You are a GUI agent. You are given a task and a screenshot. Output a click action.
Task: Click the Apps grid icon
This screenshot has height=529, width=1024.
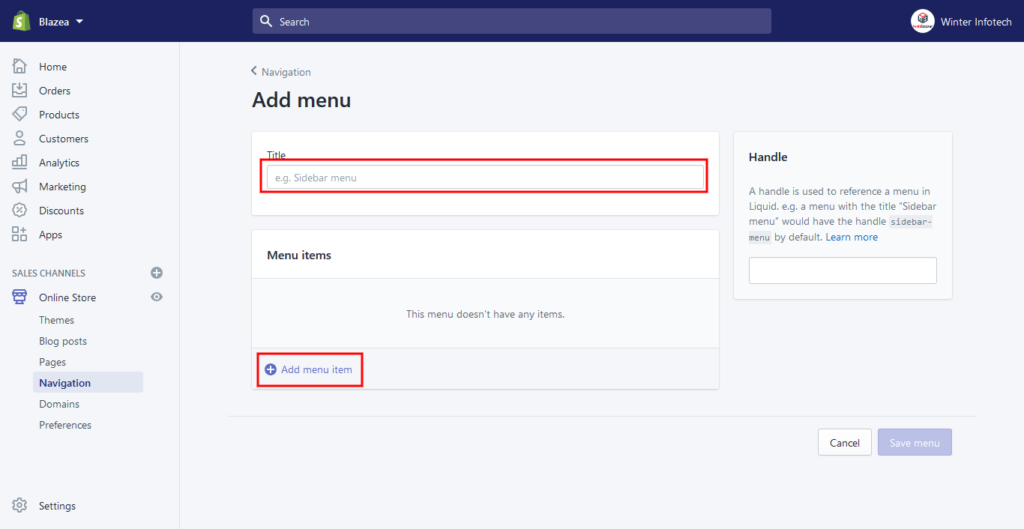tap(19, 235)
